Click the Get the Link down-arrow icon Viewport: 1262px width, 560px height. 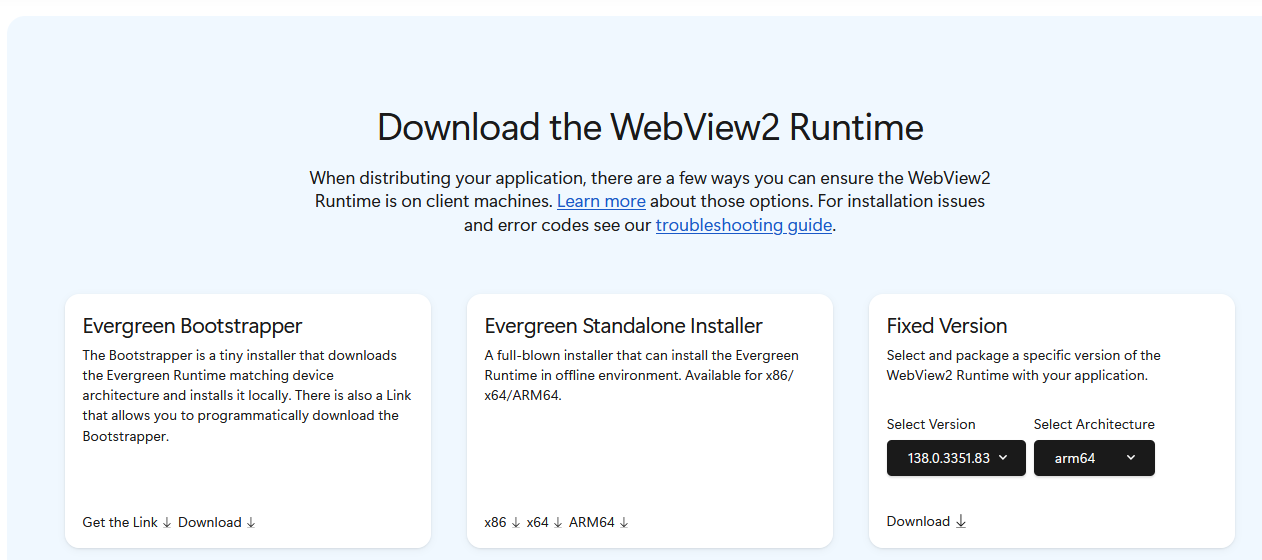(167, 523)
